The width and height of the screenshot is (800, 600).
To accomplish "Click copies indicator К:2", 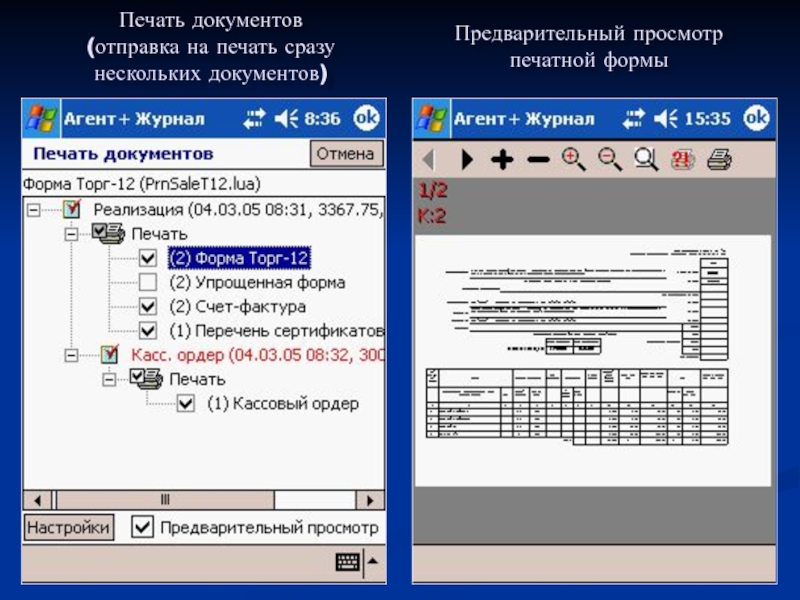I will 432,216.
